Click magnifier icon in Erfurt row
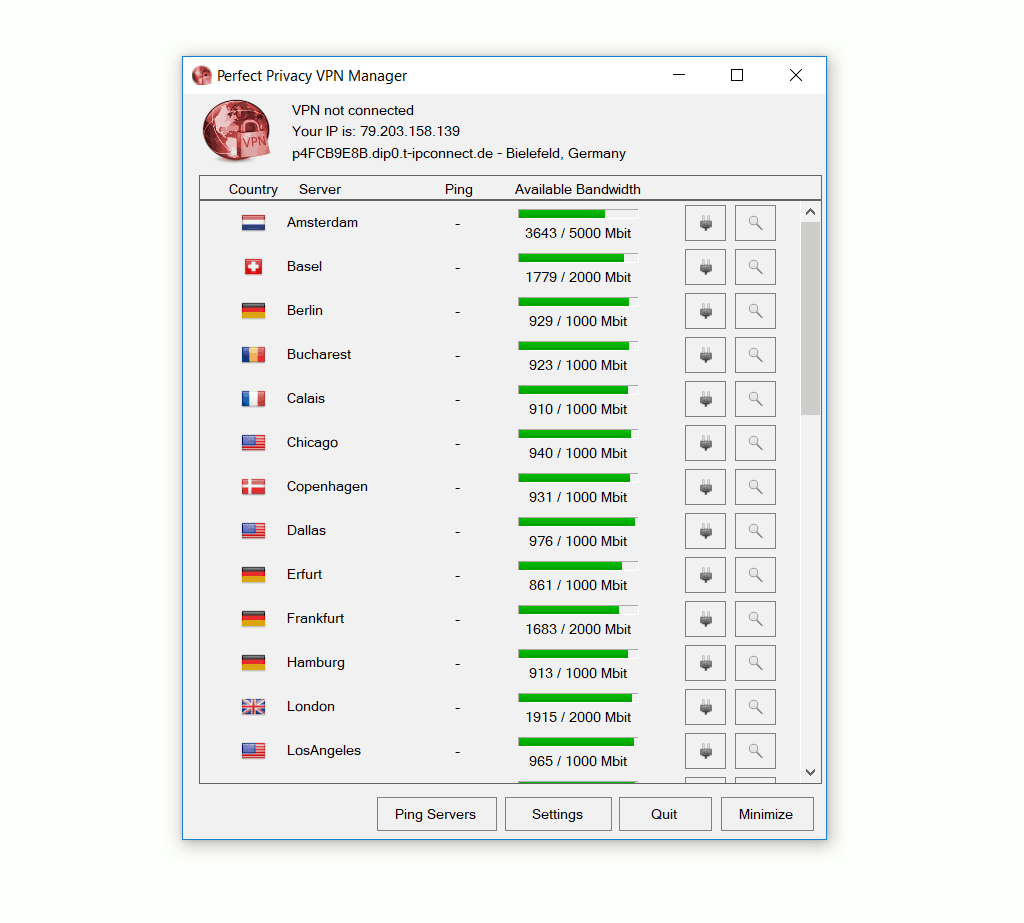 [755, 575]
